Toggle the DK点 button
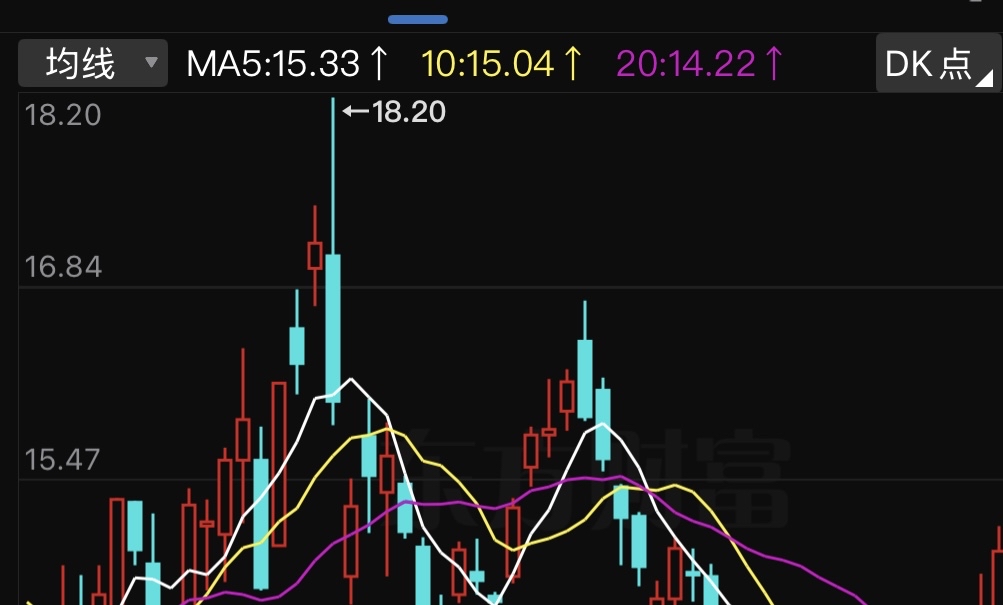This screenshot has height=605, width=1003. pyautogui.click(x=938, y=63)
